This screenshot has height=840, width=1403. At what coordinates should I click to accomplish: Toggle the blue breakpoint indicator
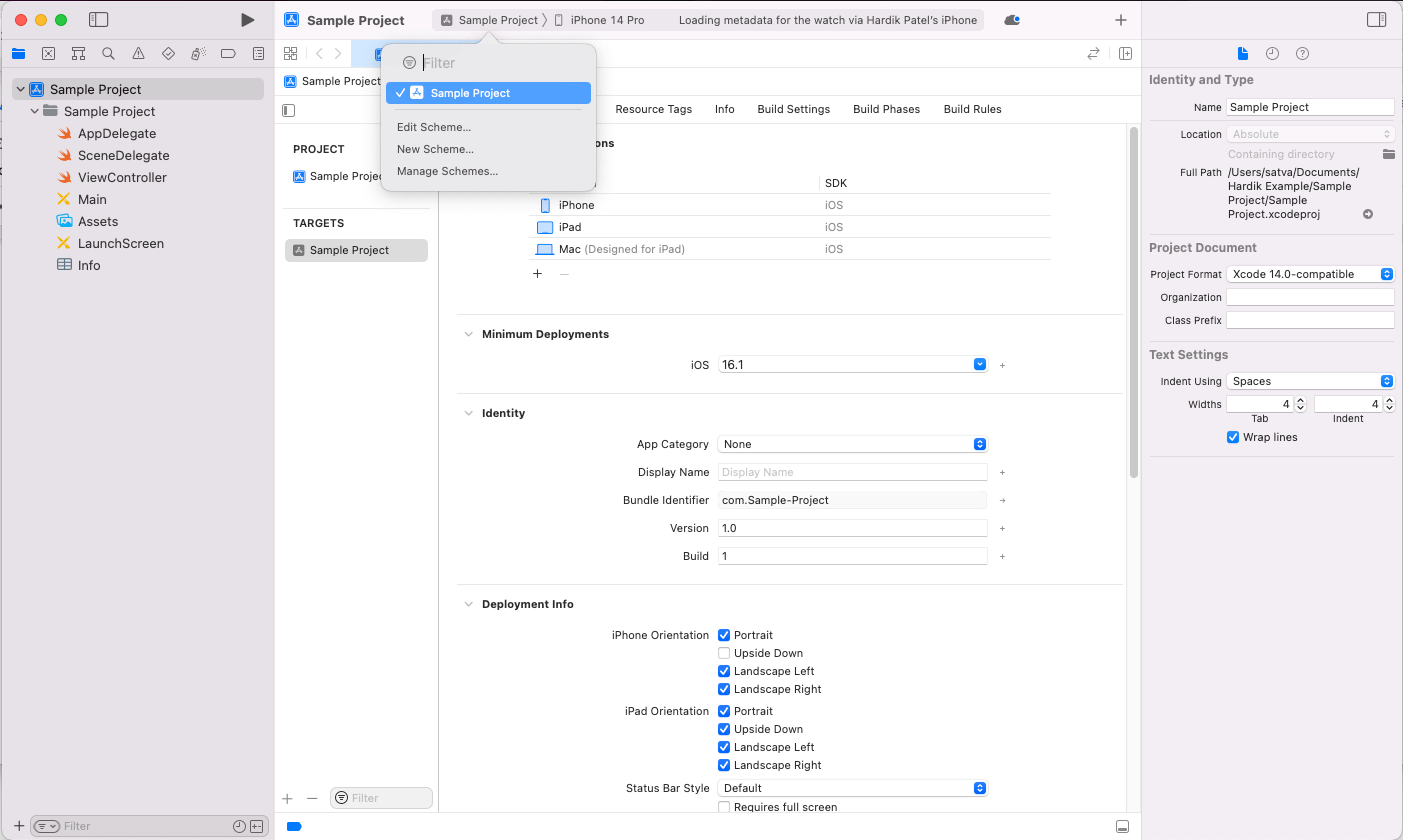(x=294, y=827)
